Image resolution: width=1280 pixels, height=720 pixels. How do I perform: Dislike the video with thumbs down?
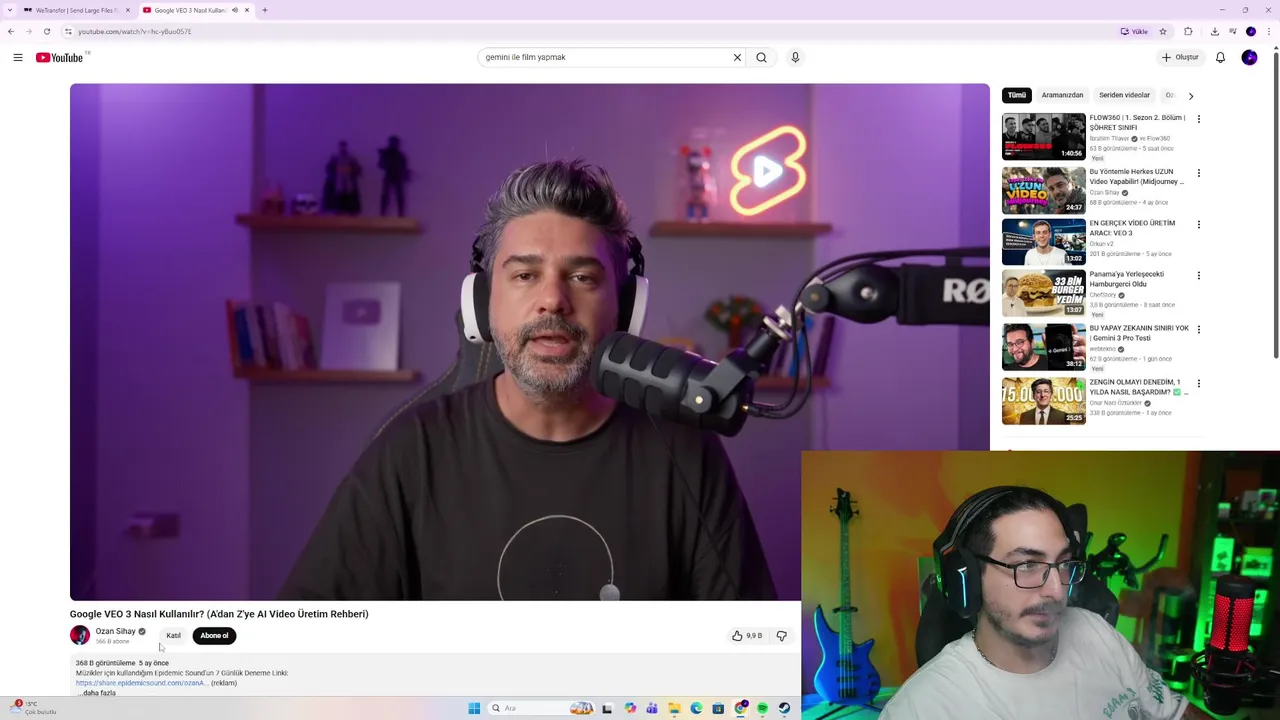click(781, 635)
